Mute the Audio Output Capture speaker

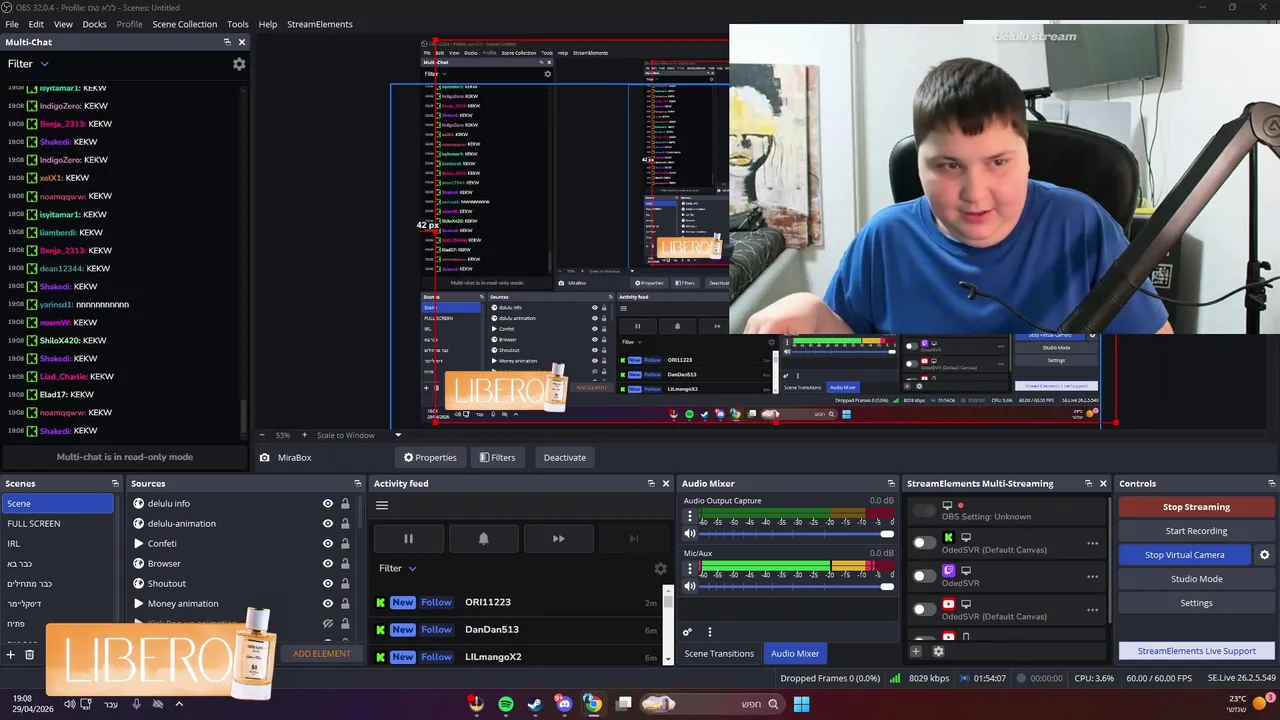[x=689, y=534]
